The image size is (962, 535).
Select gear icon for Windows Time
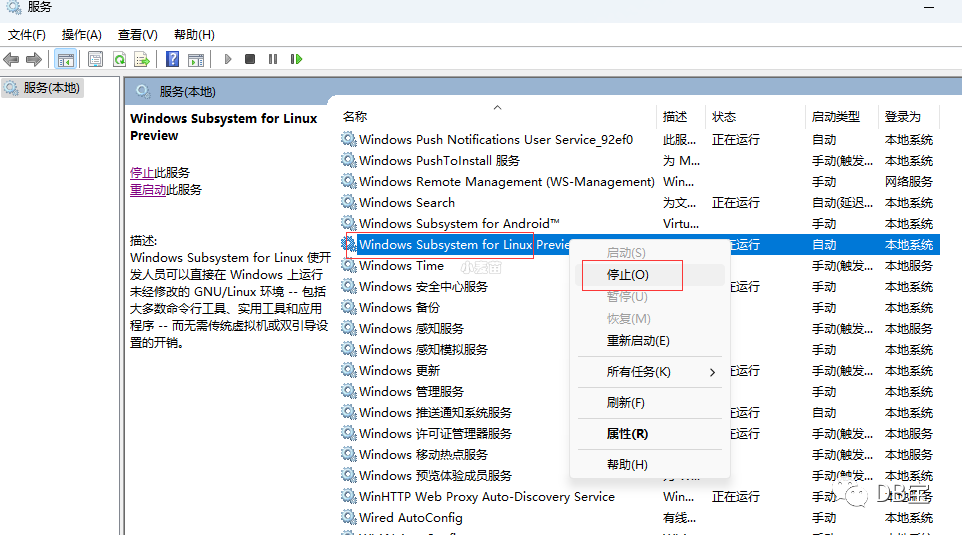[348, 266]
